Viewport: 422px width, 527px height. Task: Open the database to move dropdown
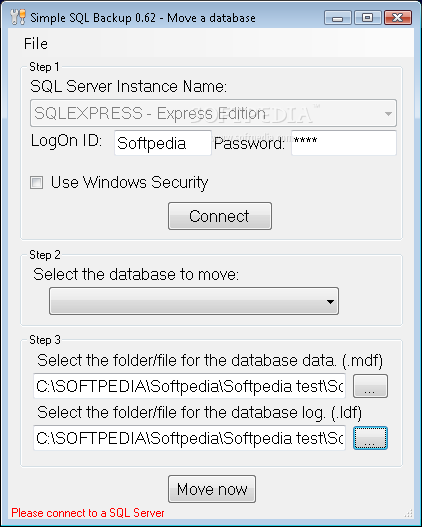tap(194, 301)
